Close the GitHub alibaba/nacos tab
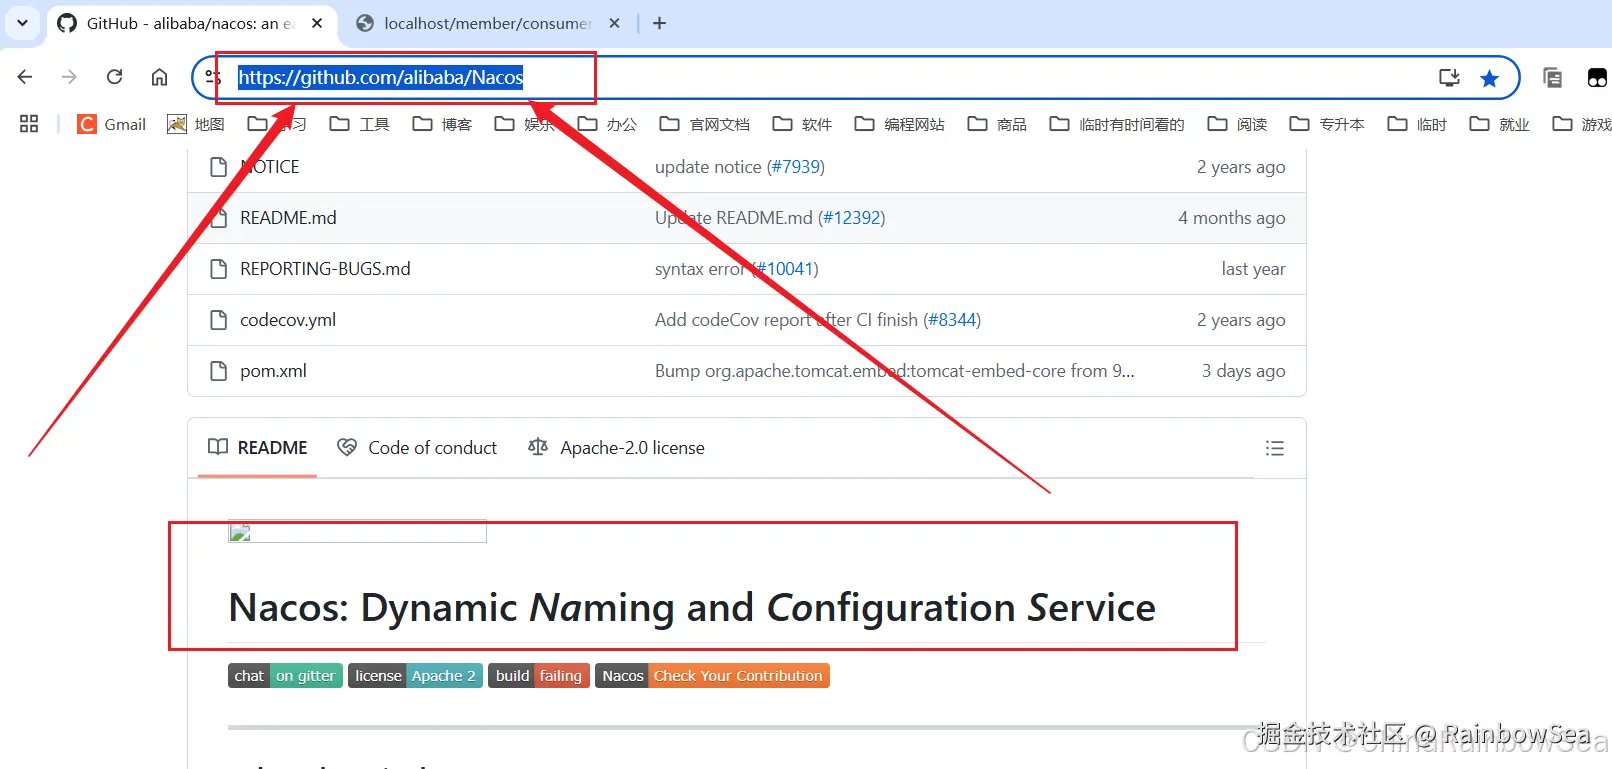The height and width of the screenshot is (769, 1612). 317,23
